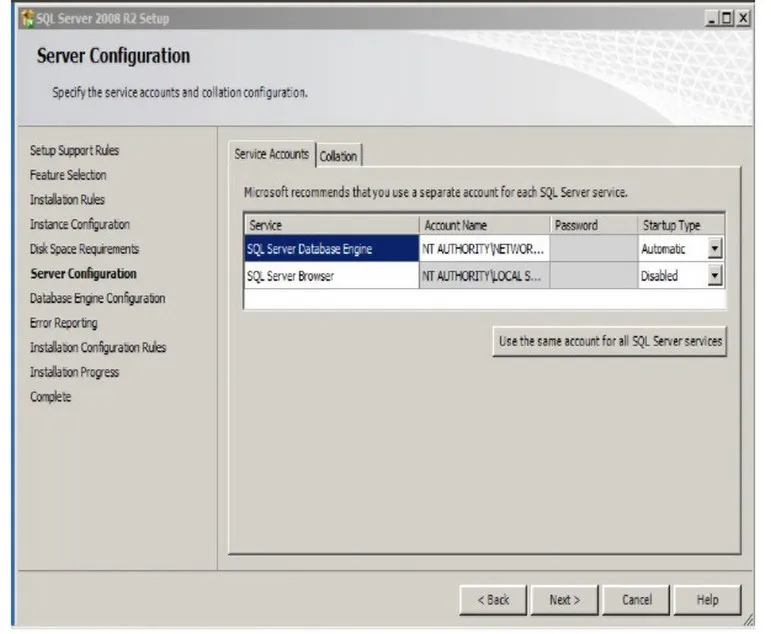This screenshot has height=634, width=771.
Task: Click Feature Selection step
Action: [x=68, y=175]
